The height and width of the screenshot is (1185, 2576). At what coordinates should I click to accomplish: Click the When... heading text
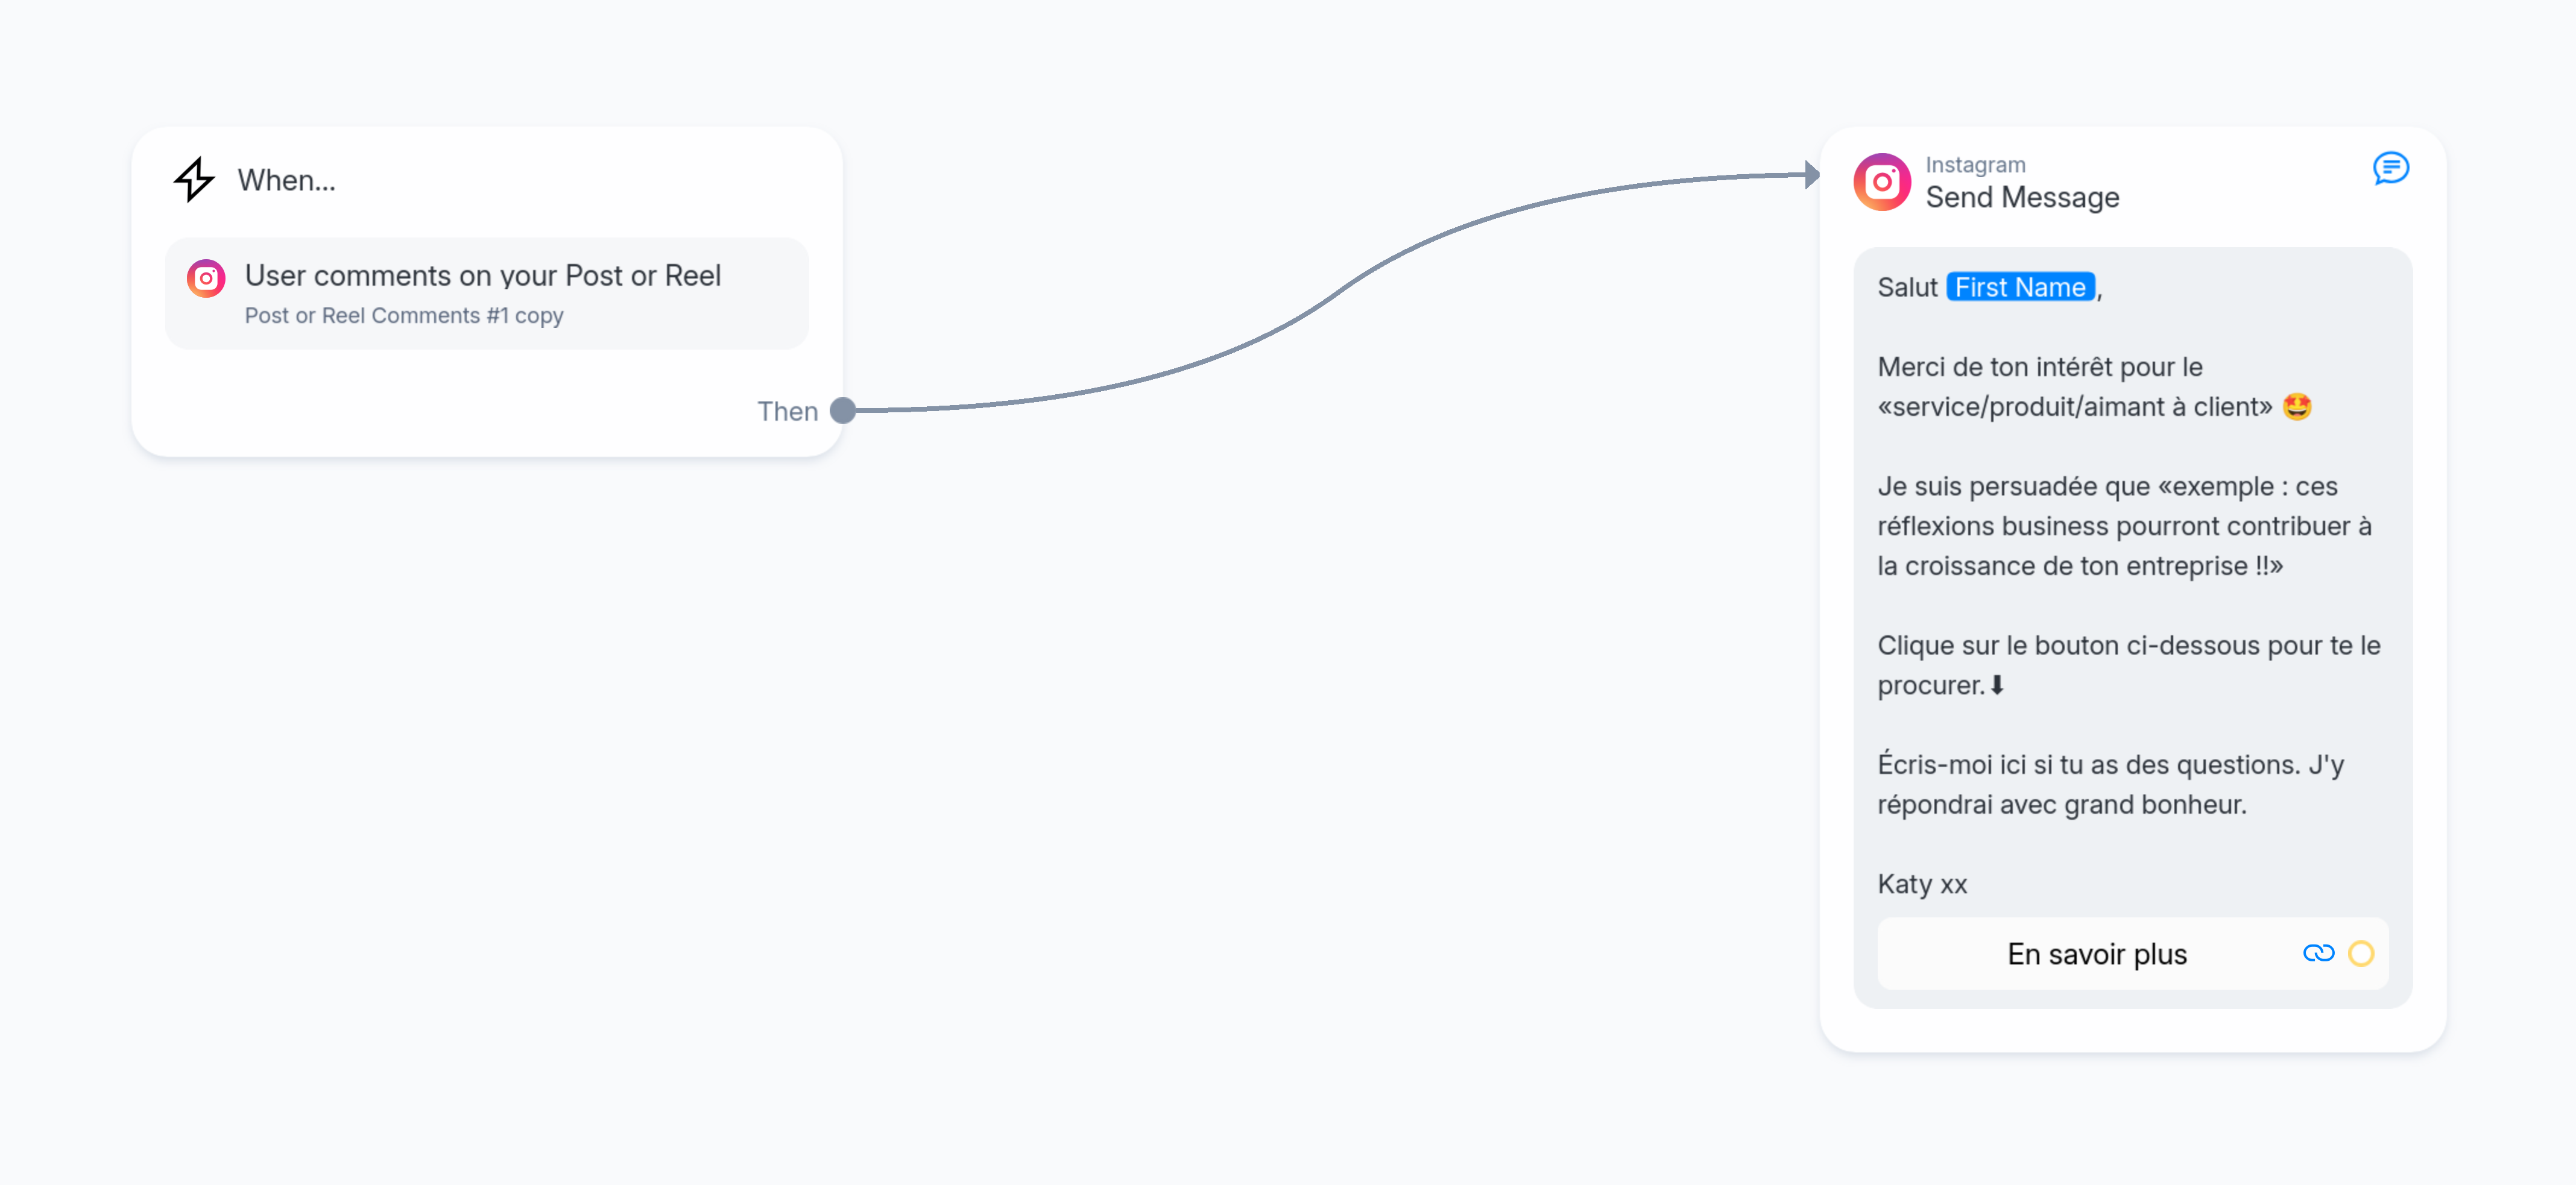tap(286, 180)
